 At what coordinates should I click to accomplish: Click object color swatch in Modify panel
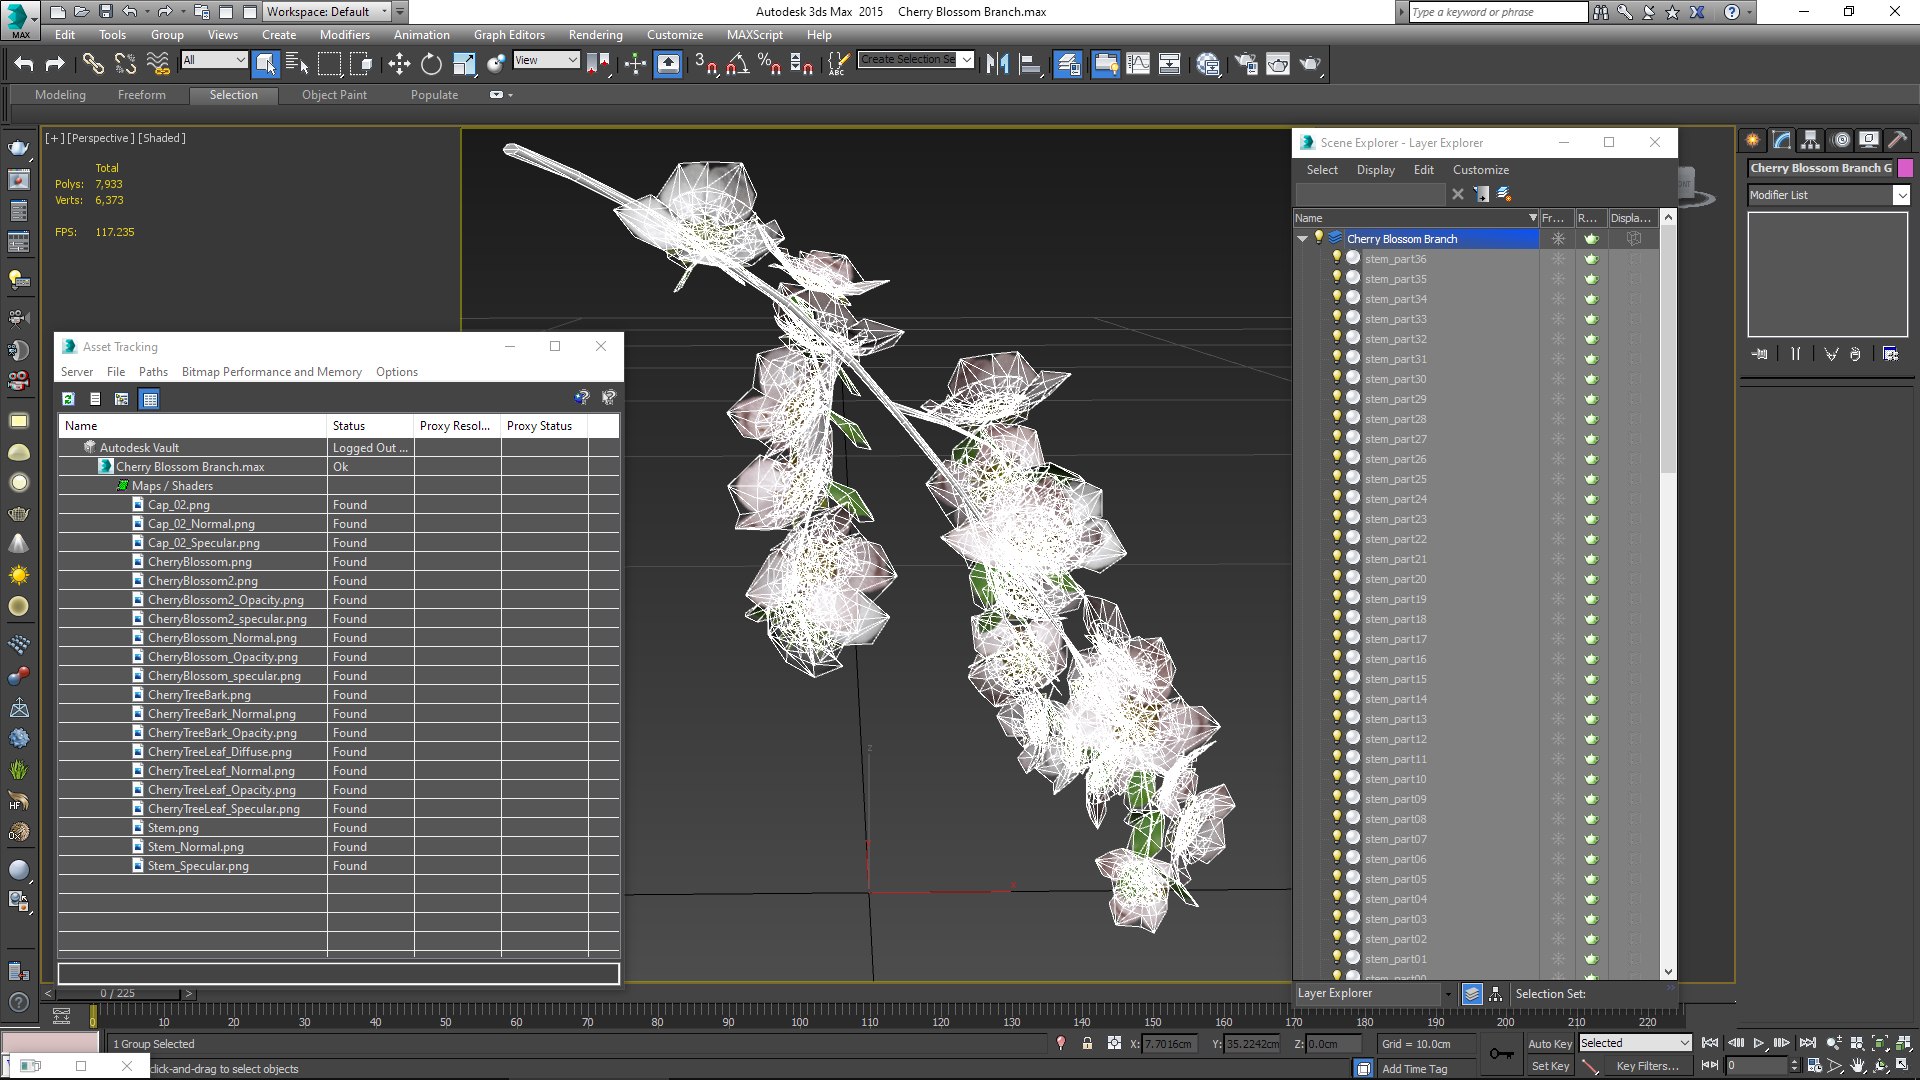pos(1905,168)
